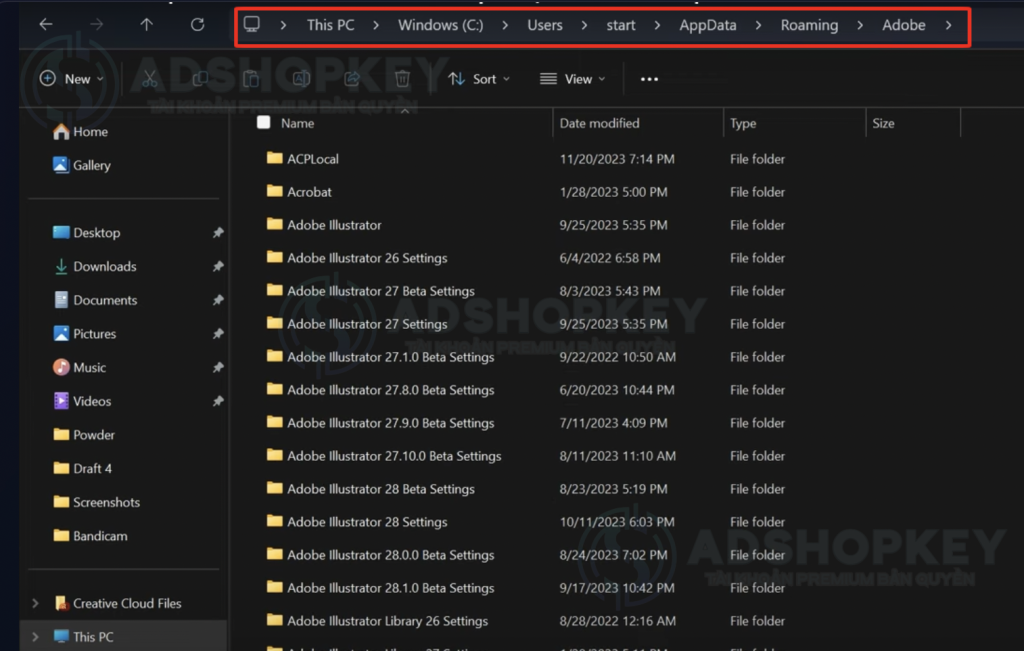Navigate to Users breadcrumb
1024x651 pixels.
tap(545, 25)
